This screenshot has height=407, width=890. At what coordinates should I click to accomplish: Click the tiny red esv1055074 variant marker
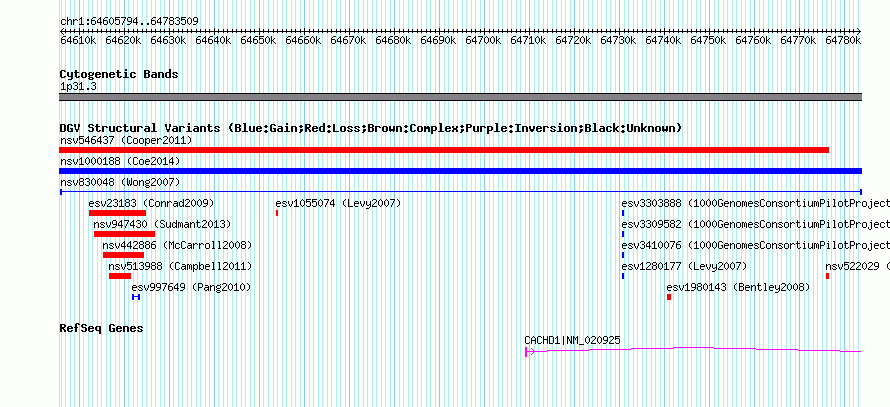pos(276,213)
